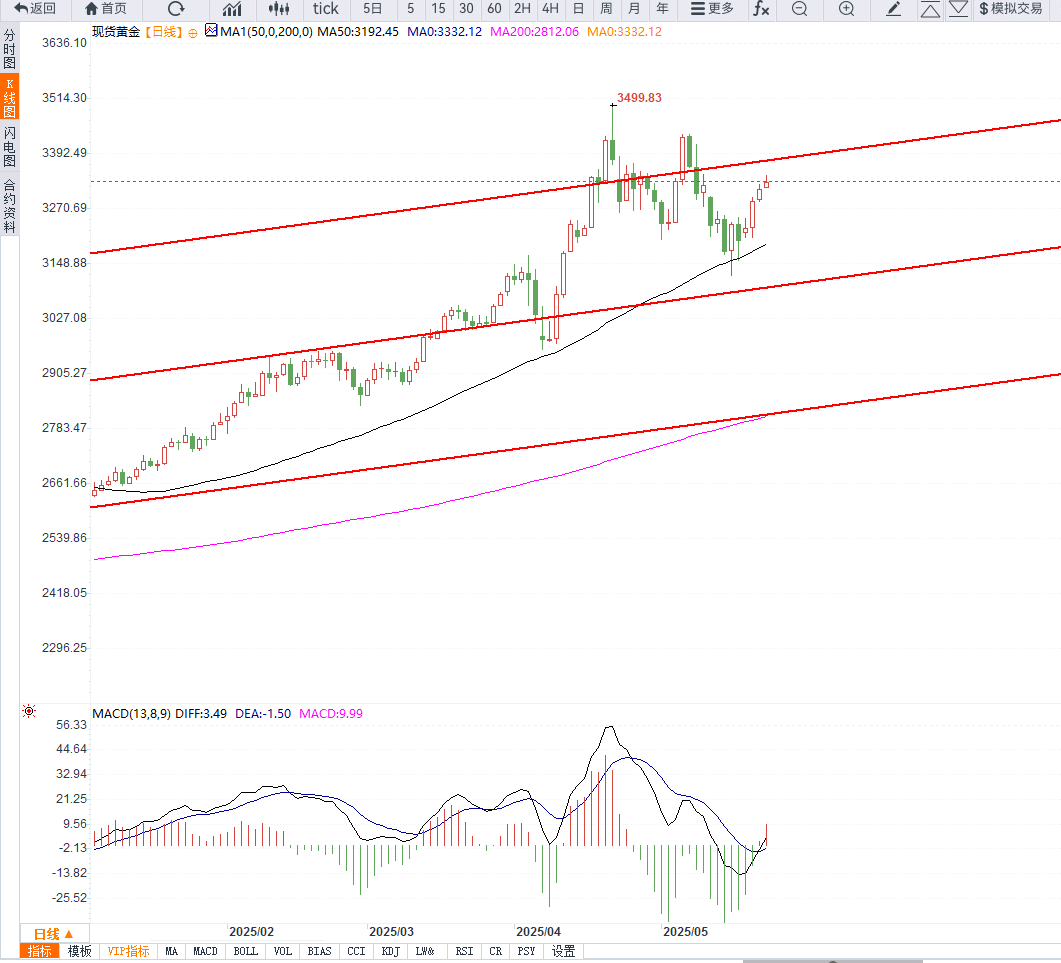This screenshot has width=1061, height=963.
Task: Switch to monthly 月 chart
Action: [x=634, y=9]
